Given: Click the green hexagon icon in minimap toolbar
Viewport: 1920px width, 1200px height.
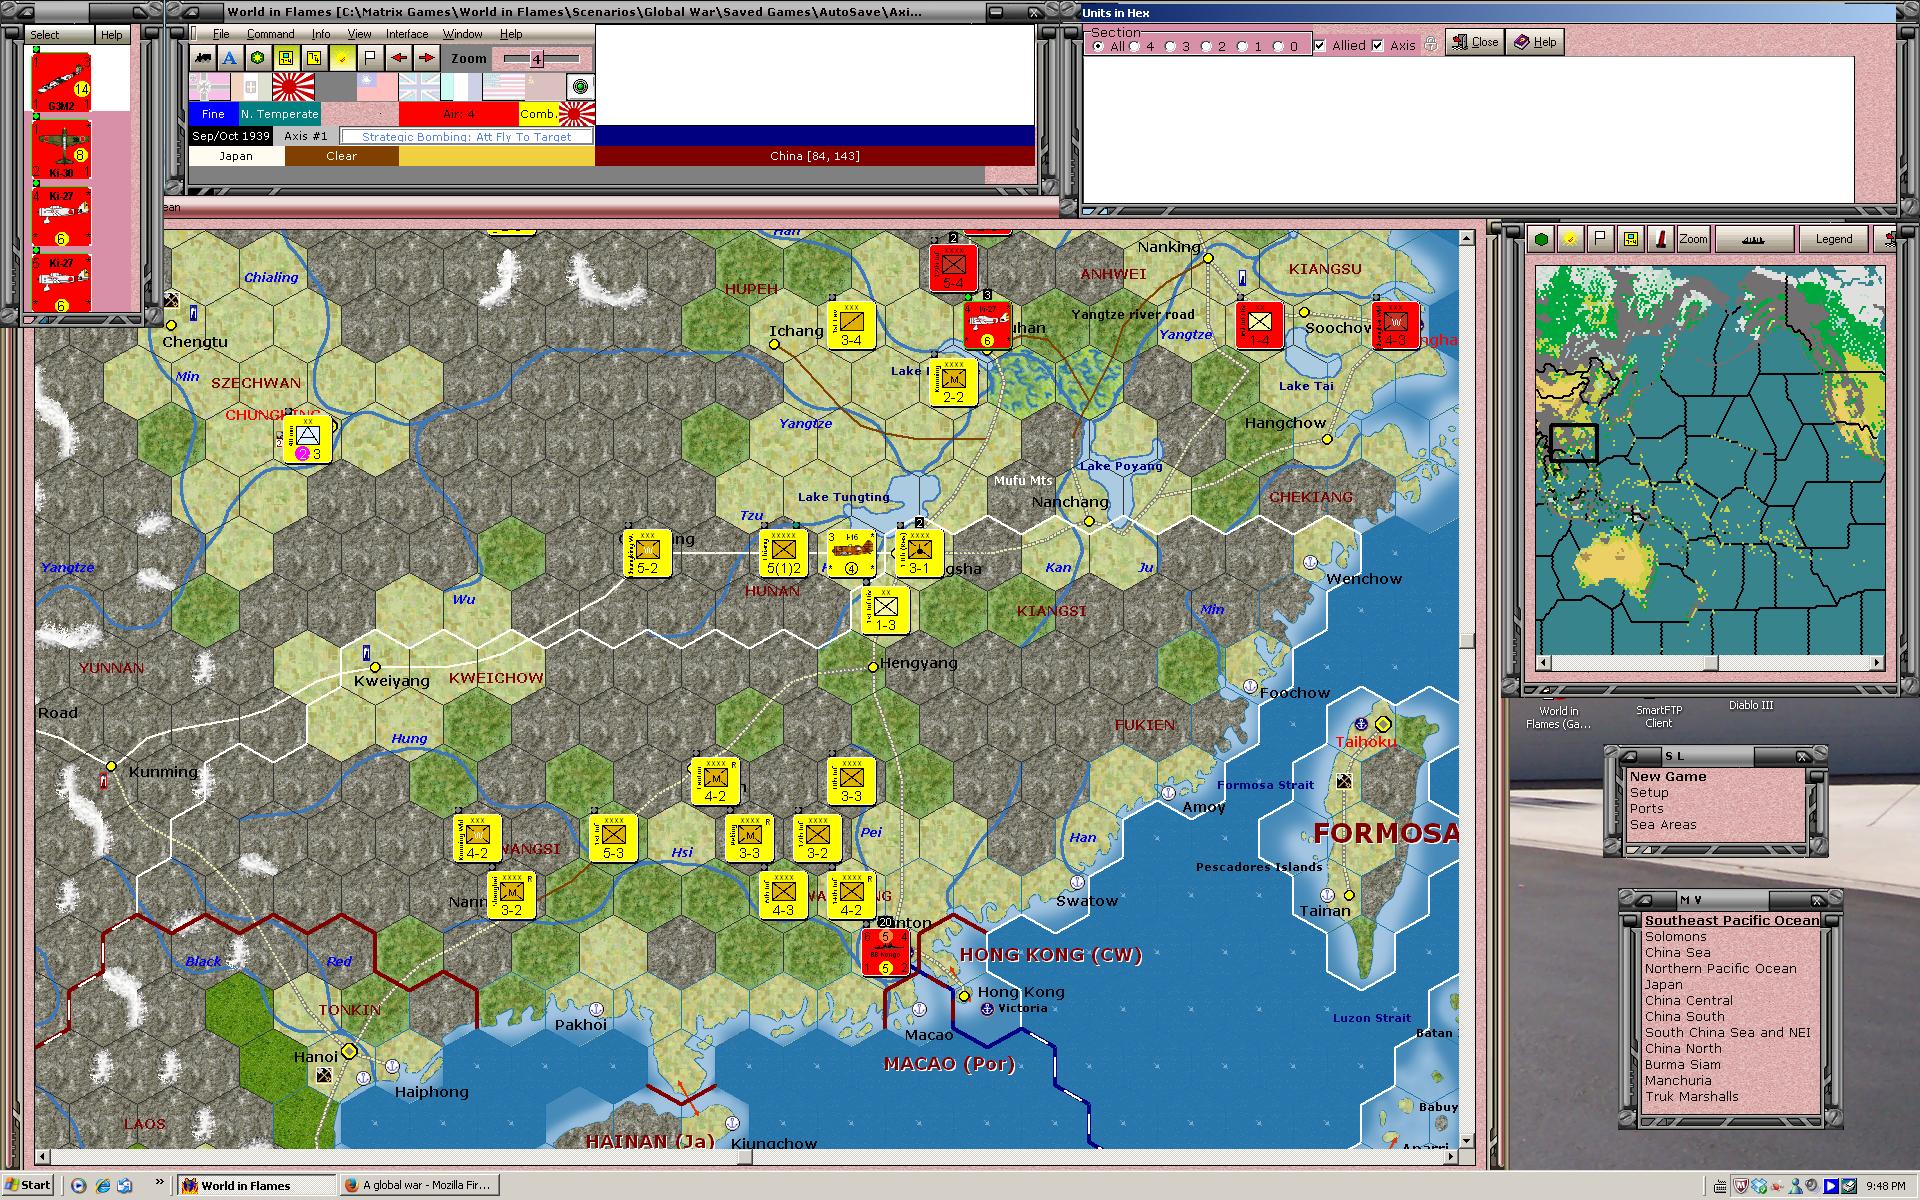Looking at the screenshot, I should (1542, 239).
